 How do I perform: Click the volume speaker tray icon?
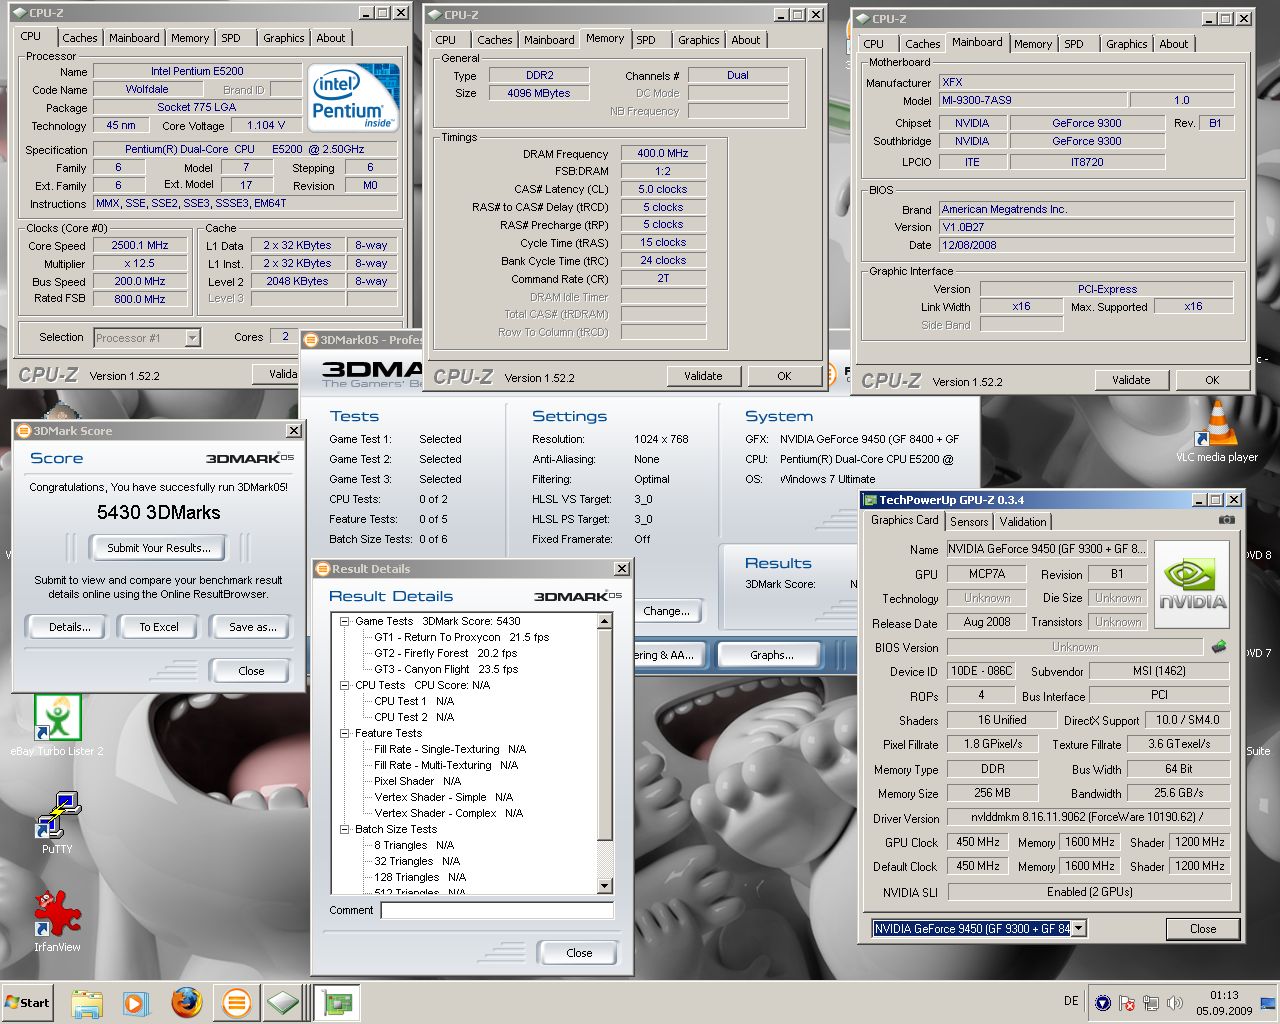tap(1175, 1003)
